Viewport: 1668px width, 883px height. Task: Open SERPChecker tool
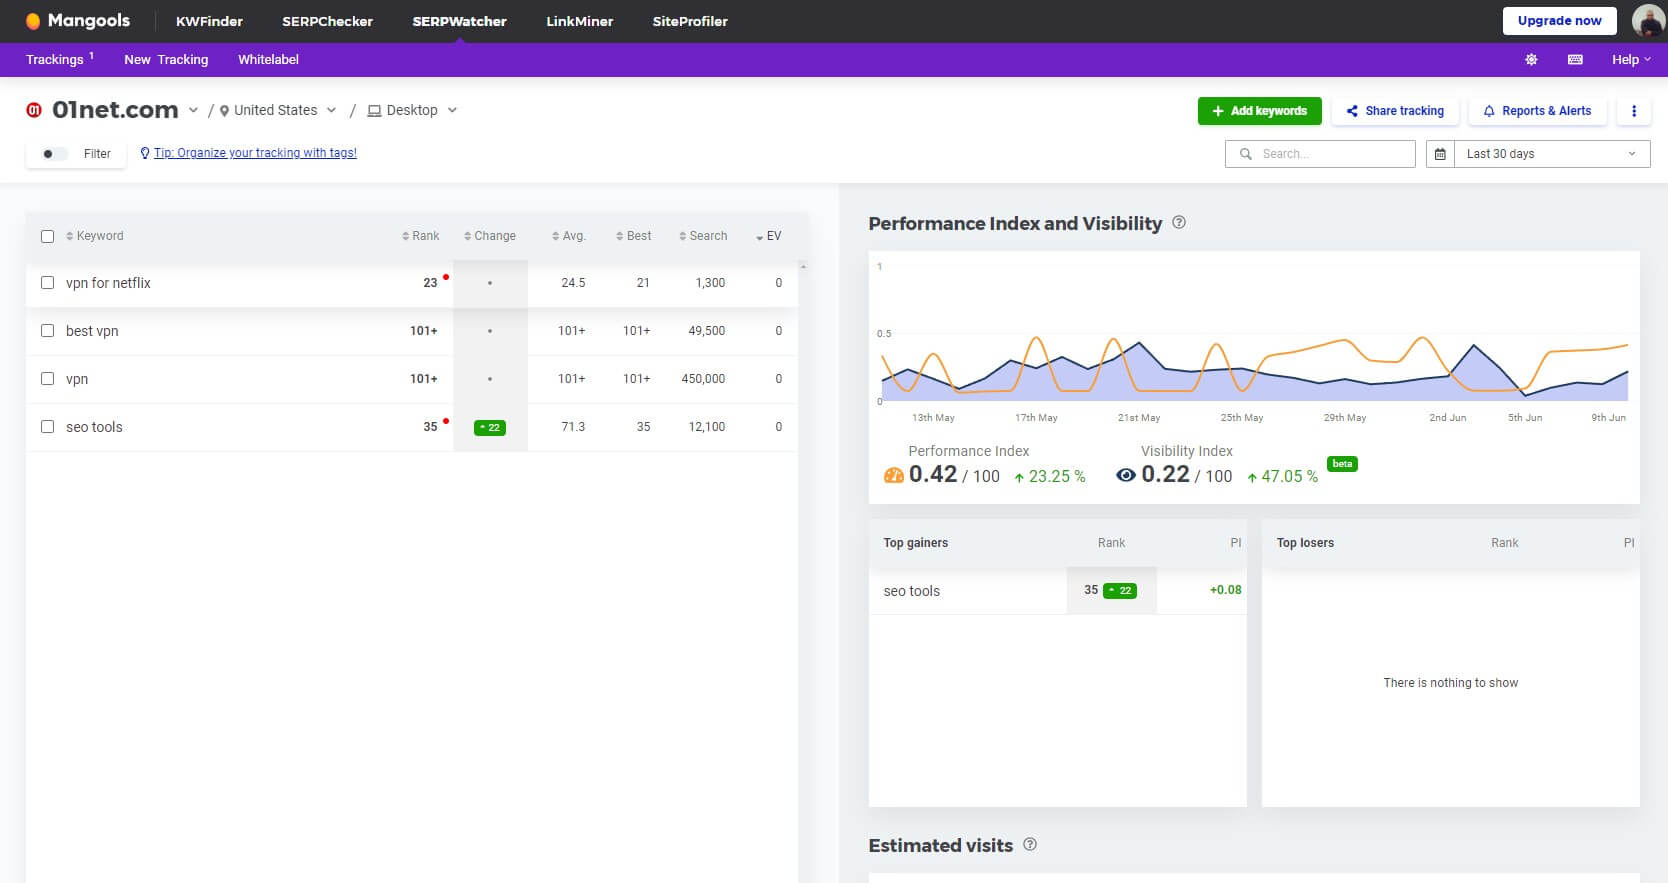click(327, 21)
